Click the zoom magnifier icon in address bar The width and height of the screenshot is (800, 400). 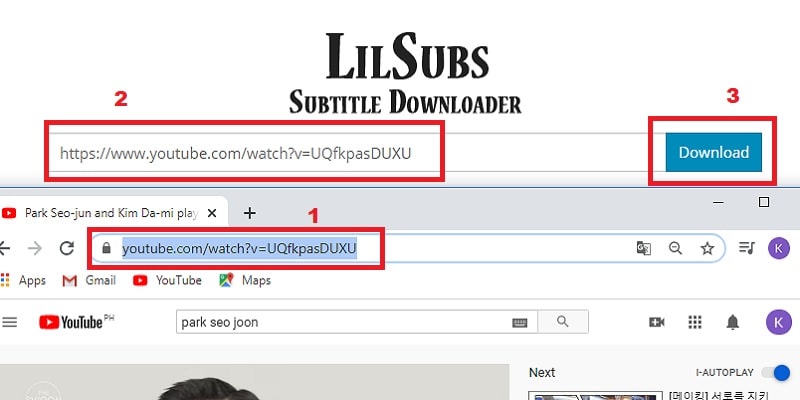[676, 248]
